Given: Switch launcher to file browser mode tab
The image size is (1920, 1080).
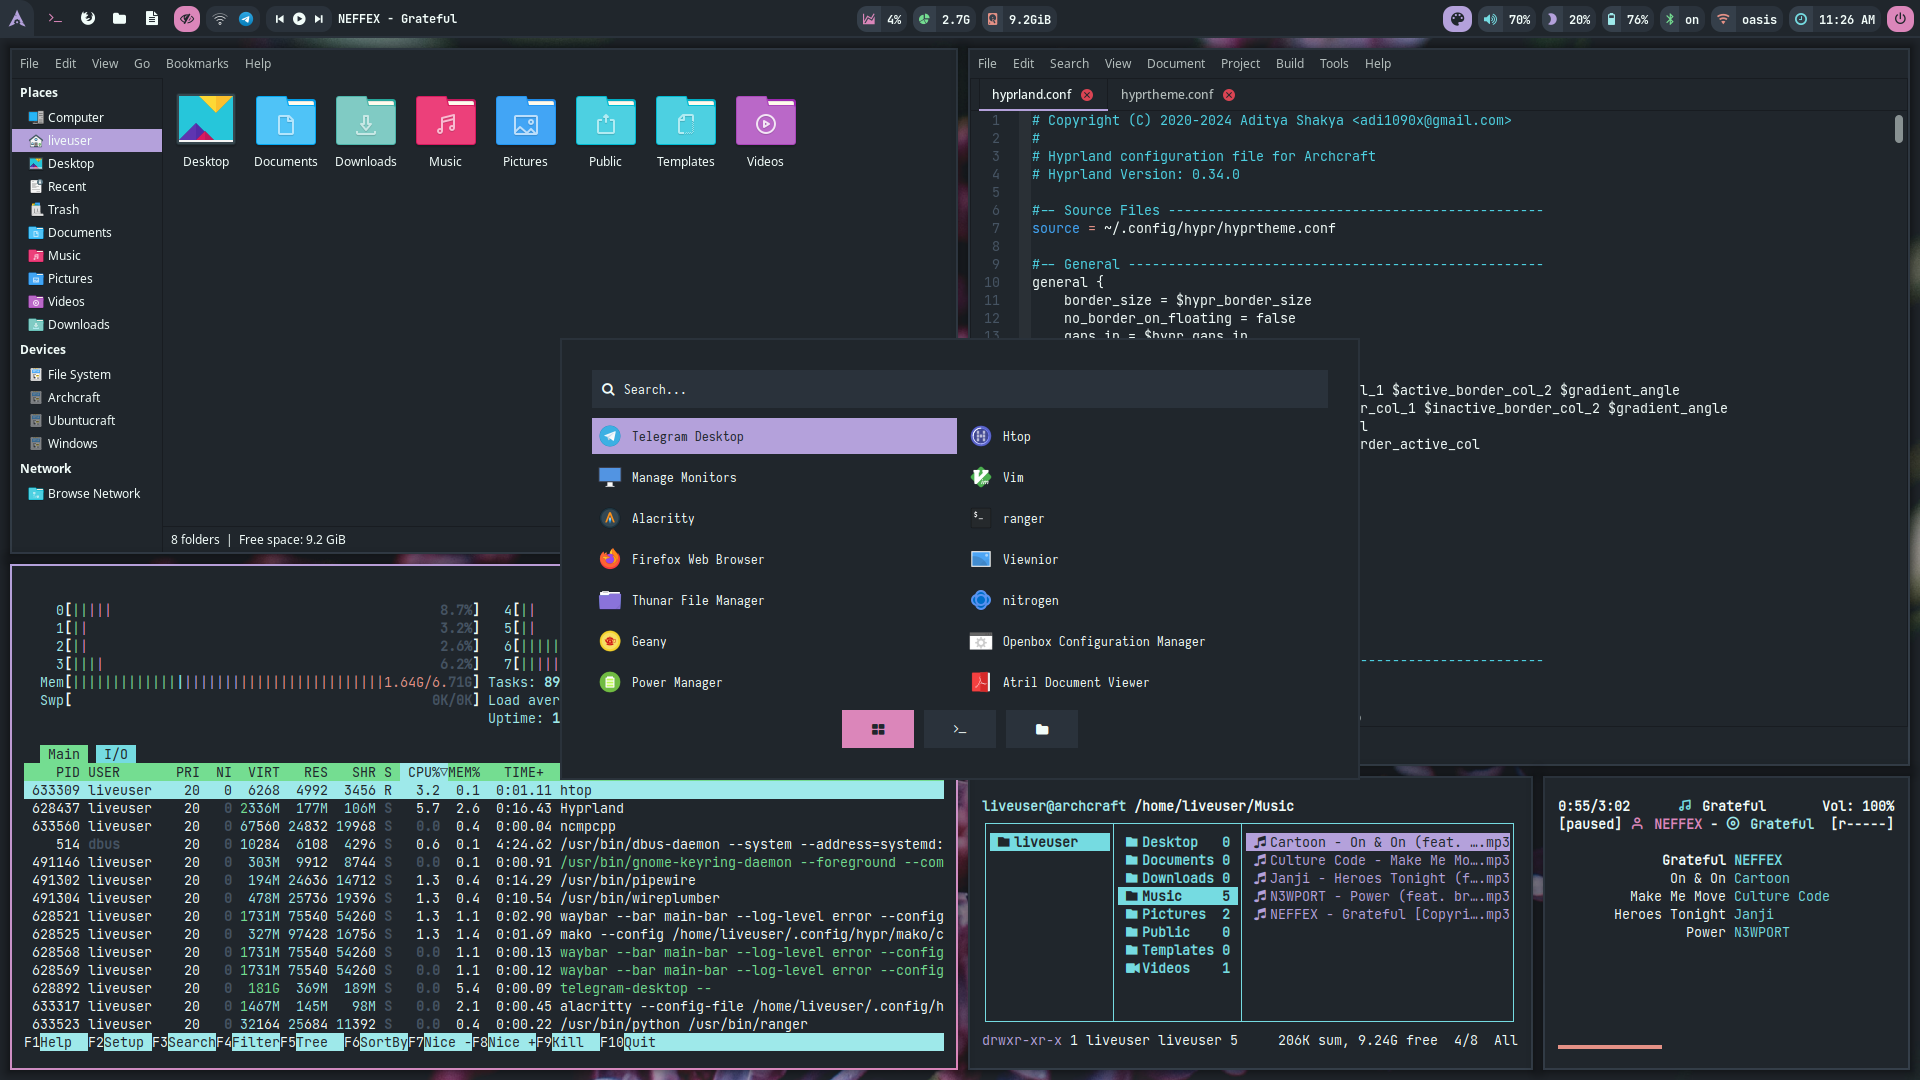Looking at the screenshot, I should [1041, 729].
